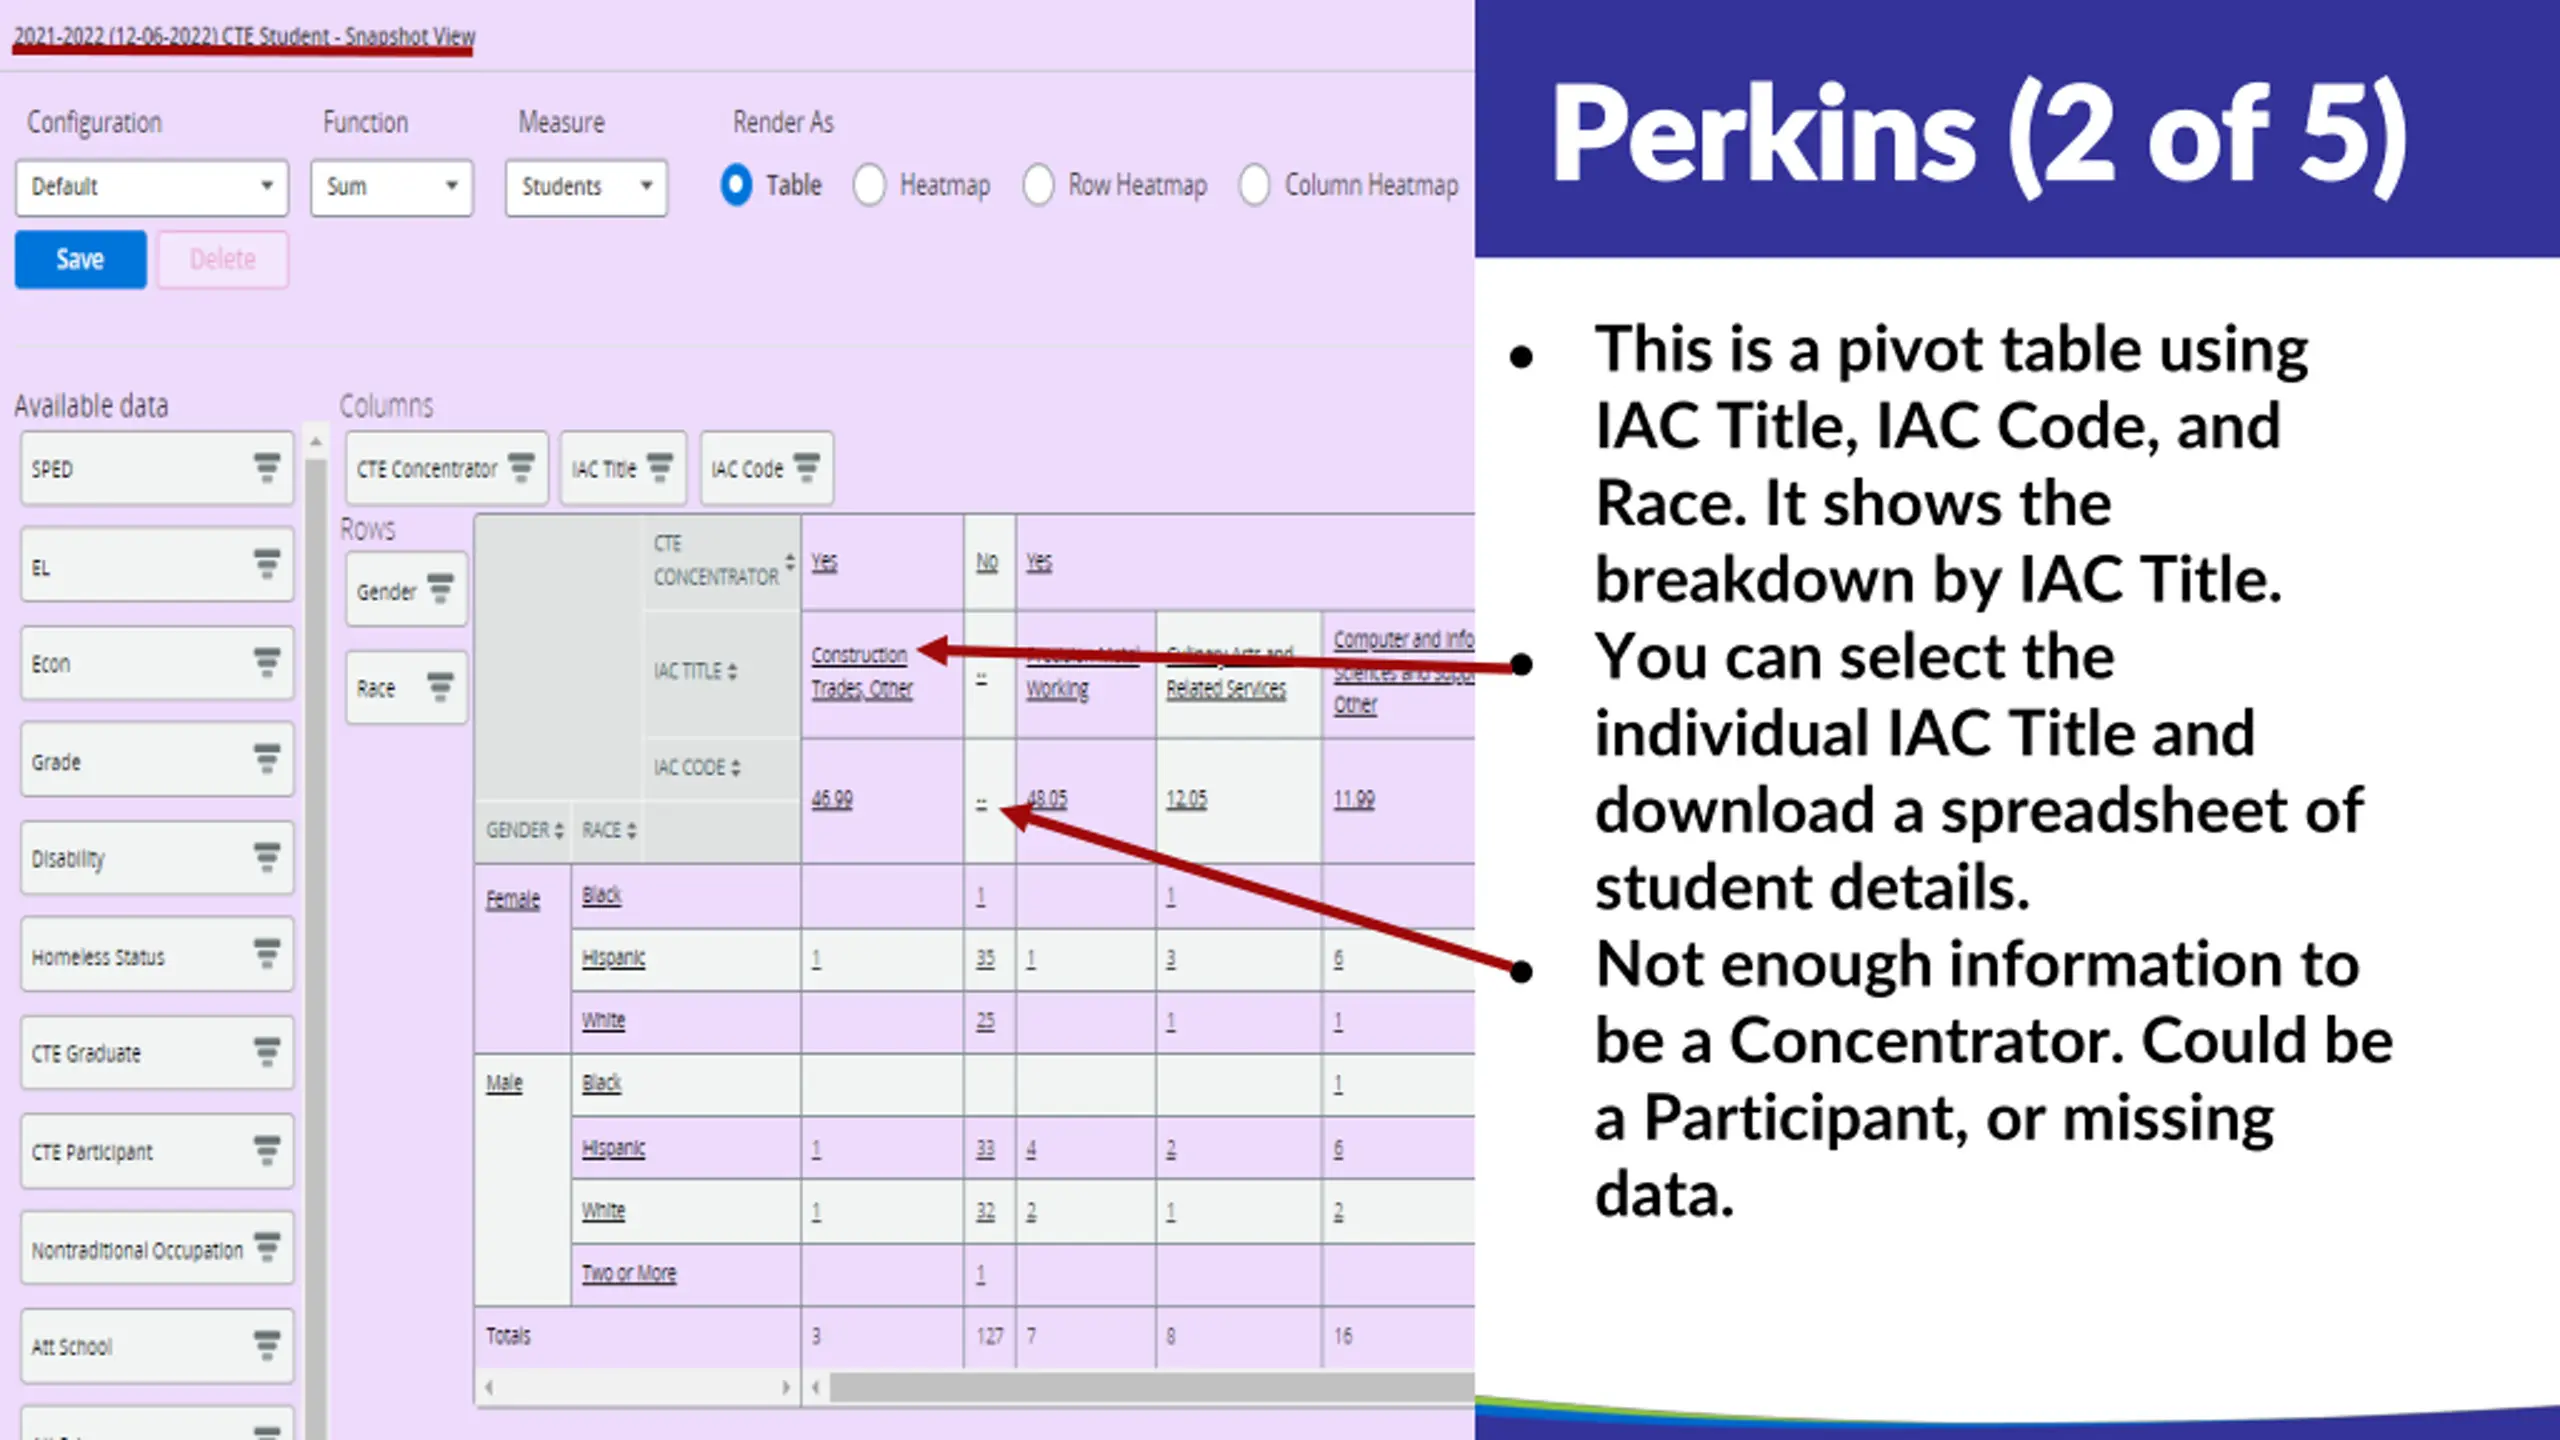Open the Measure Students dropdown
Image resolution: width=2560 pixels, height=1440 pixels.
tap(586, 187)
